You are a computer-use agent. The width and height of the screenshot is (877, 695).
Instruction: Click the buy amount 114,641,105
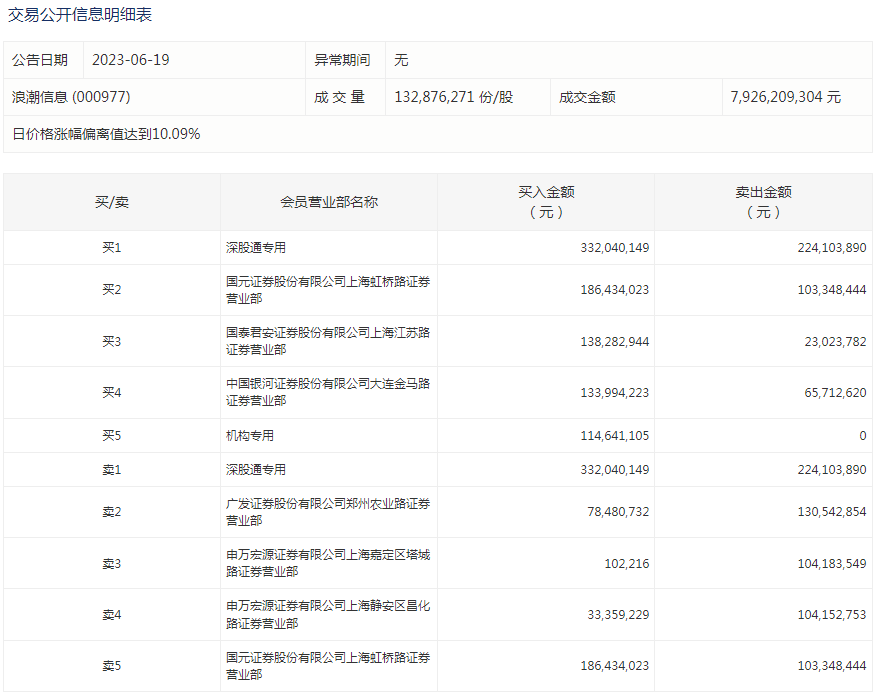[614, 436]
